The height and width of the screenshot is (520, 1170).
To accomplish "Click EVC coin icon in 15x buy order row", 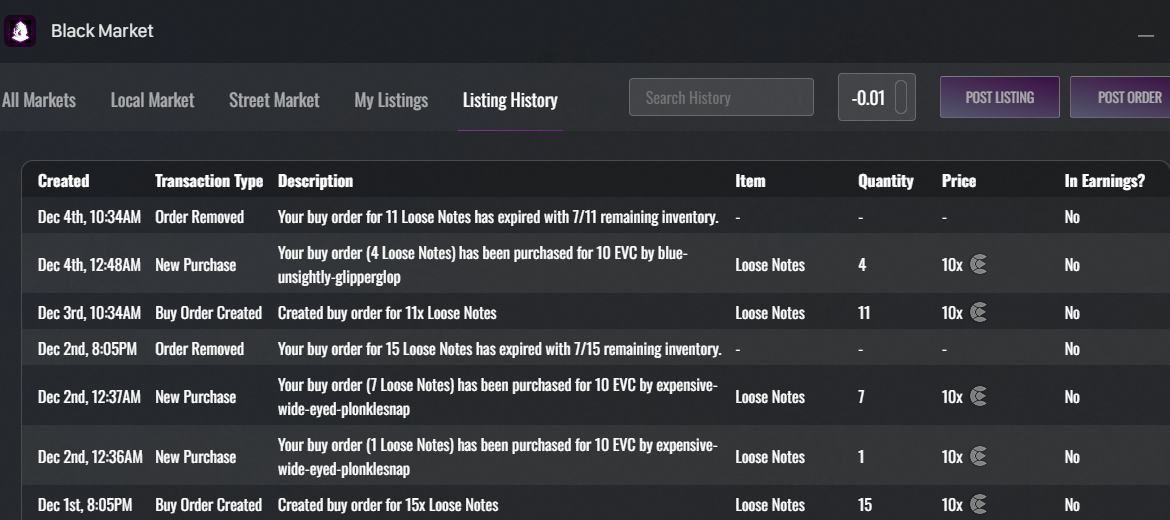I will click(x=978, y=505).
